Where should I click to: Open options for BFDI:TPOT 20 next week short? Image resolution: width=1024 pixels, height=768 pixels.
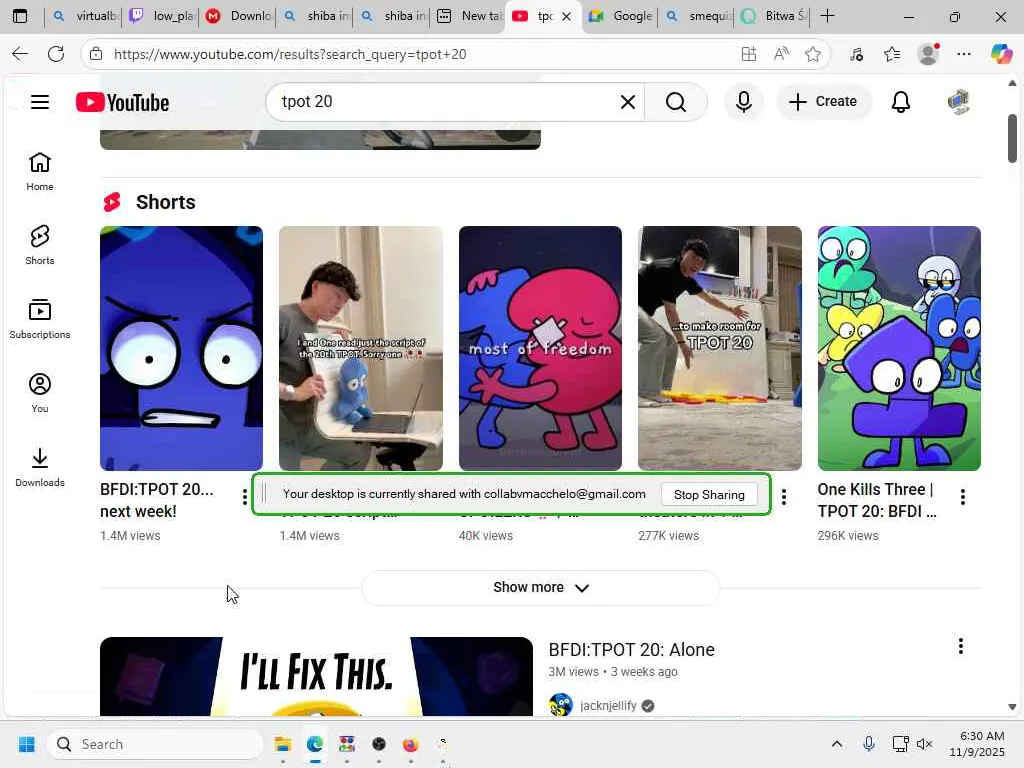245,497
